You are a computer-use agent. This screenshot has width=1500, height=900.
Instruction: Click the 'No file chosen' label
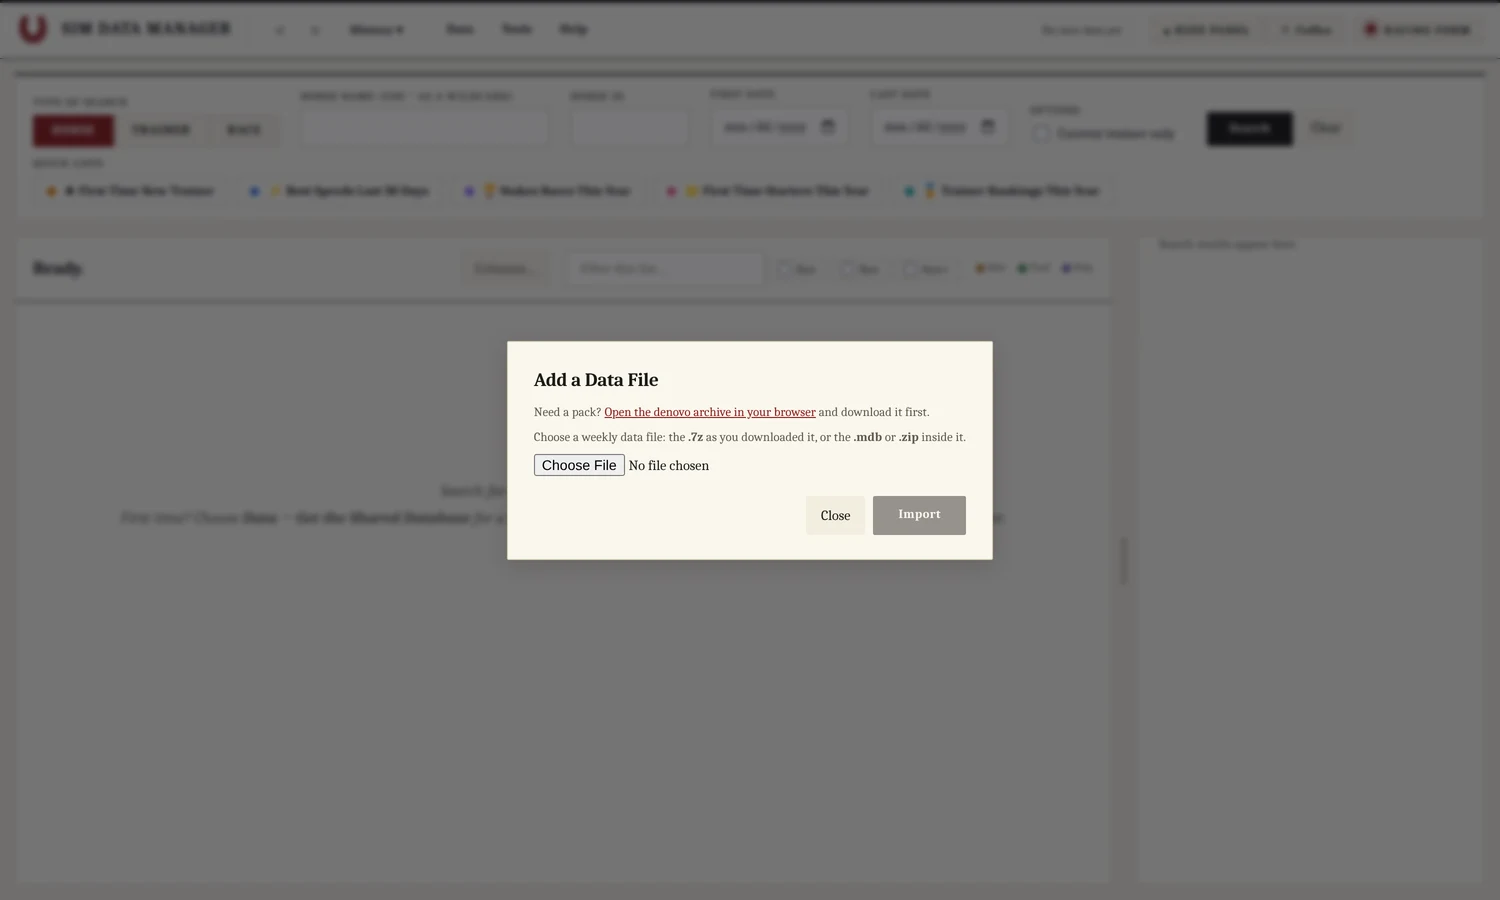(668, 466)
